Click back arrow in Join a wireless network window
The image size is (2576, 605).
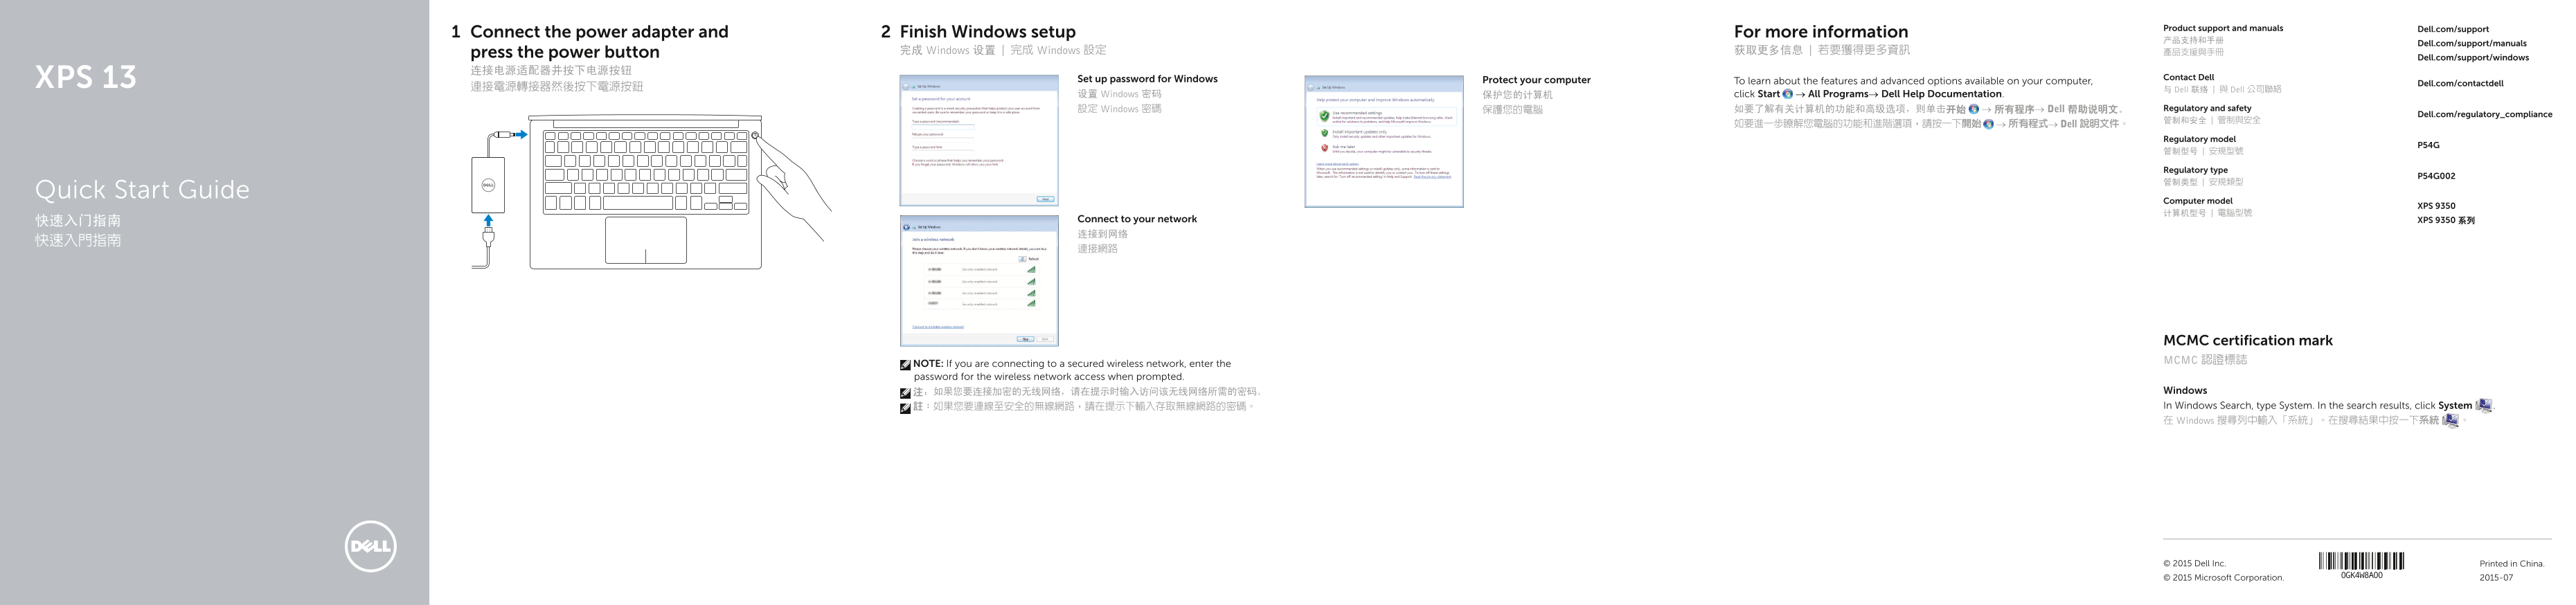click(907, 227)
